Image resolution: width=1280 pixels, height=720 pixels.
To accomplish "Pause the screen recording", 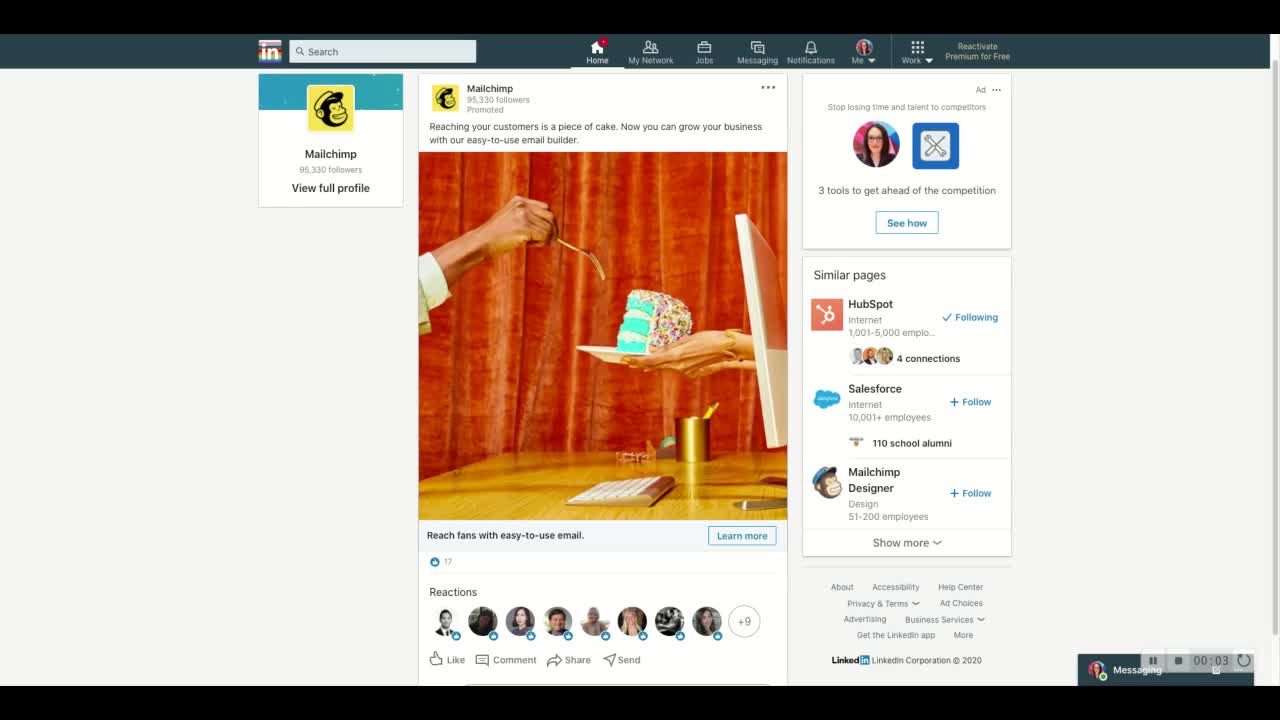I will pyautogui.click(x=1153, y=661).
